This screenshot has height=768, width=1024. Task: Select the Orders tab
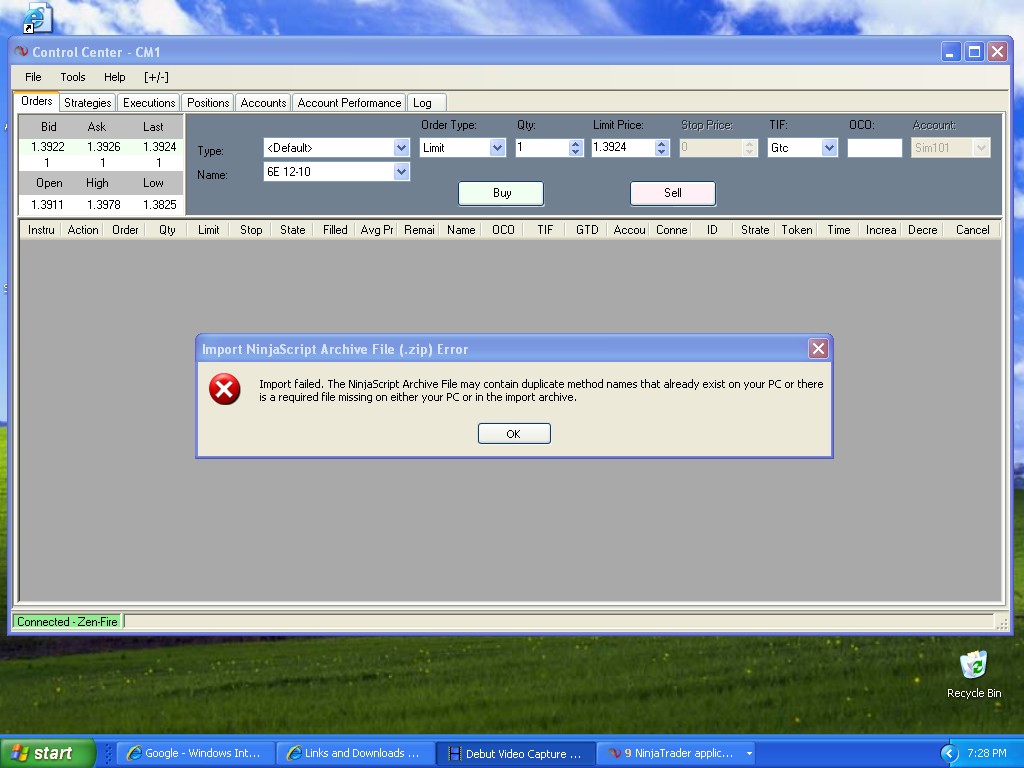[x=37, y=101]
